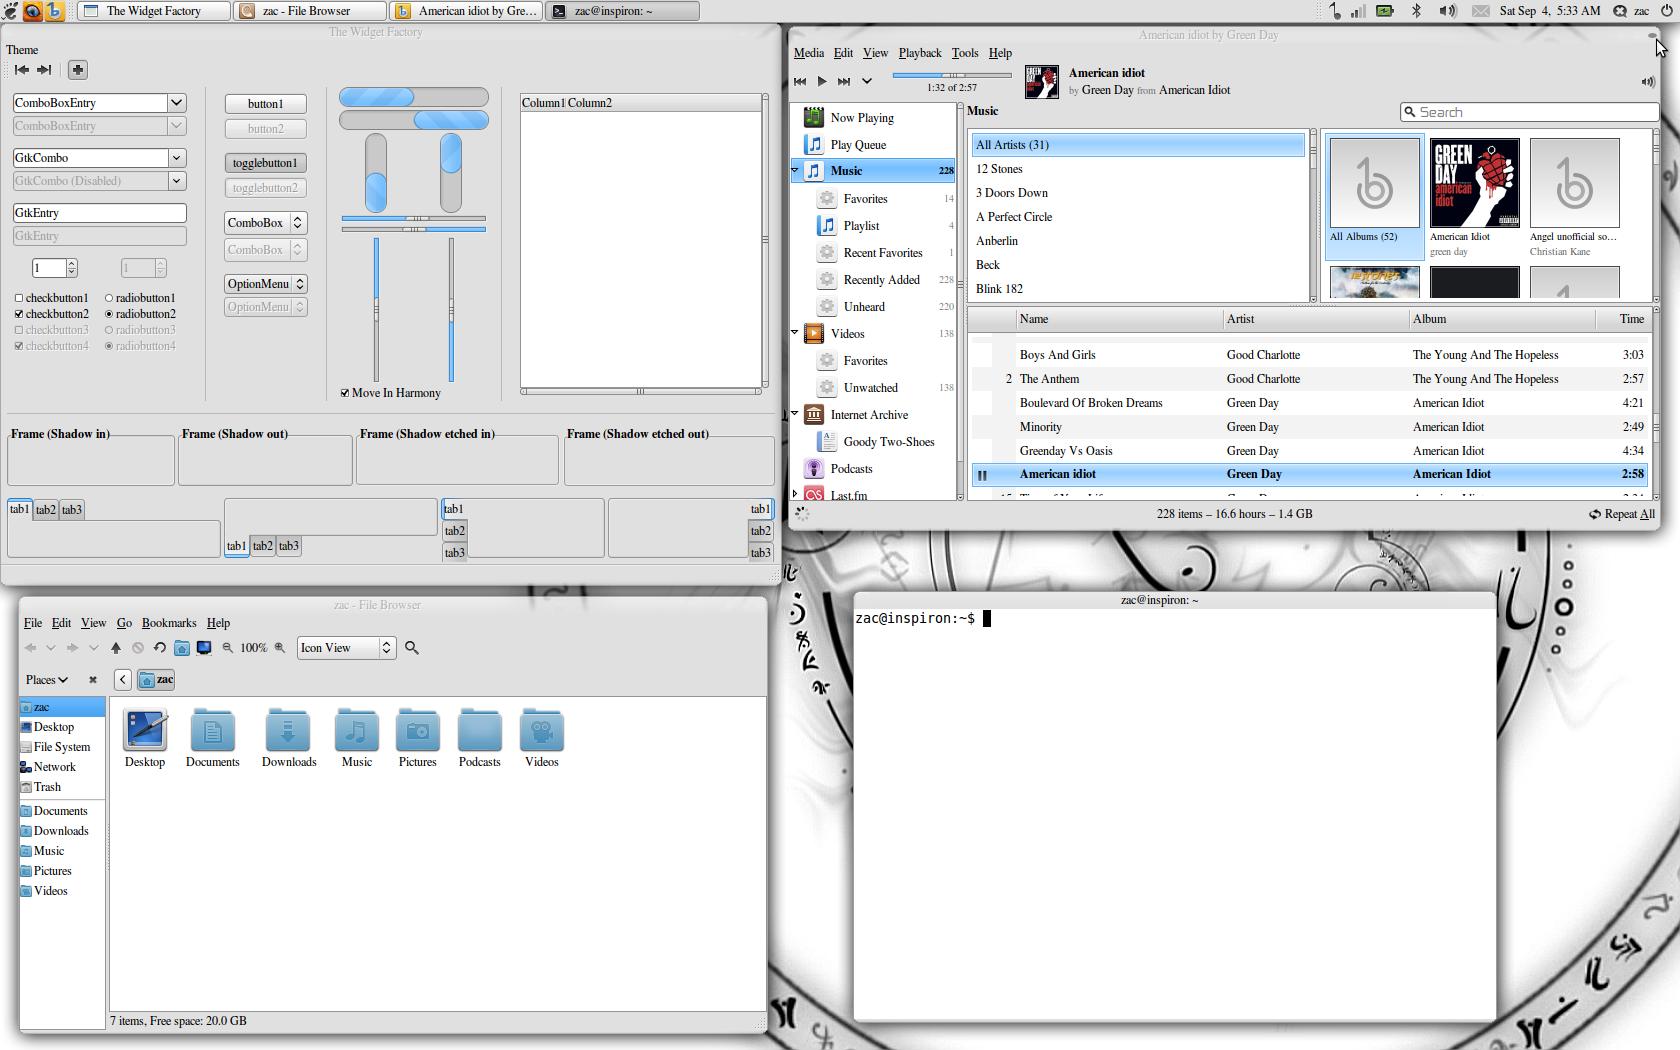Select the Videos folder icon
The width and height of the screenshot is (1680, 1050).
pos(541,739)
